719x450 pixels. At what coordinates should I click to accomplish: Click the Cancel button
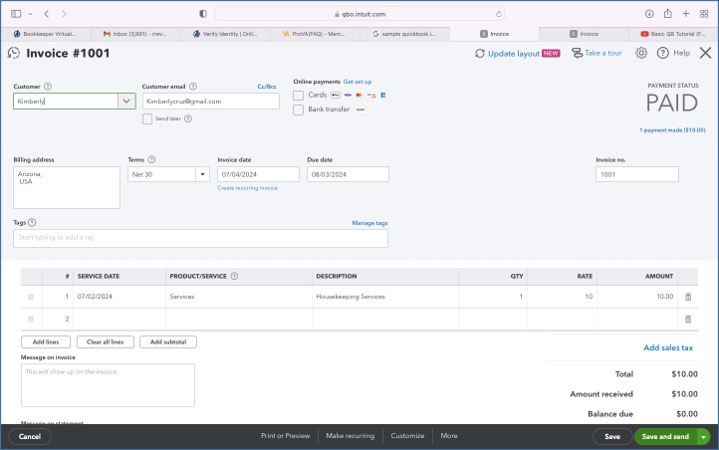pyautogui.click(x=30, y=436)
